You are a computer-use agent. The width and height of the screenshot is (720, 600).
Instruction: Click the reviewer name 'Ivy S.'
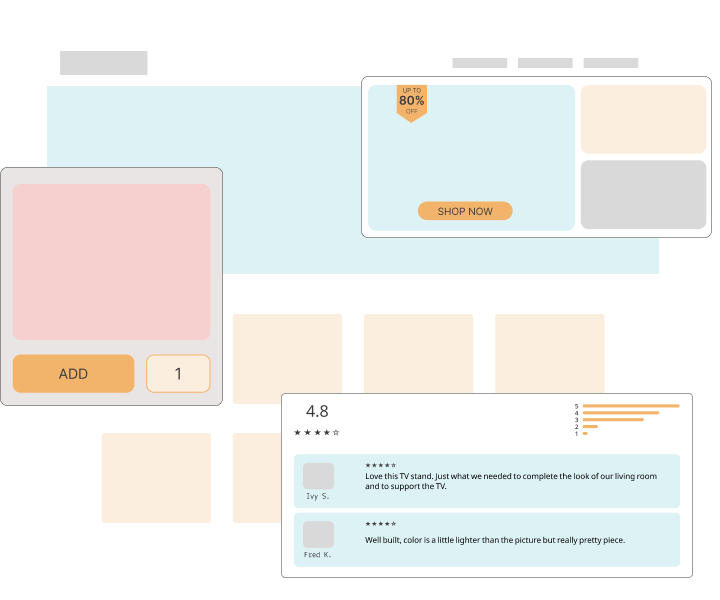click(318, 496)
